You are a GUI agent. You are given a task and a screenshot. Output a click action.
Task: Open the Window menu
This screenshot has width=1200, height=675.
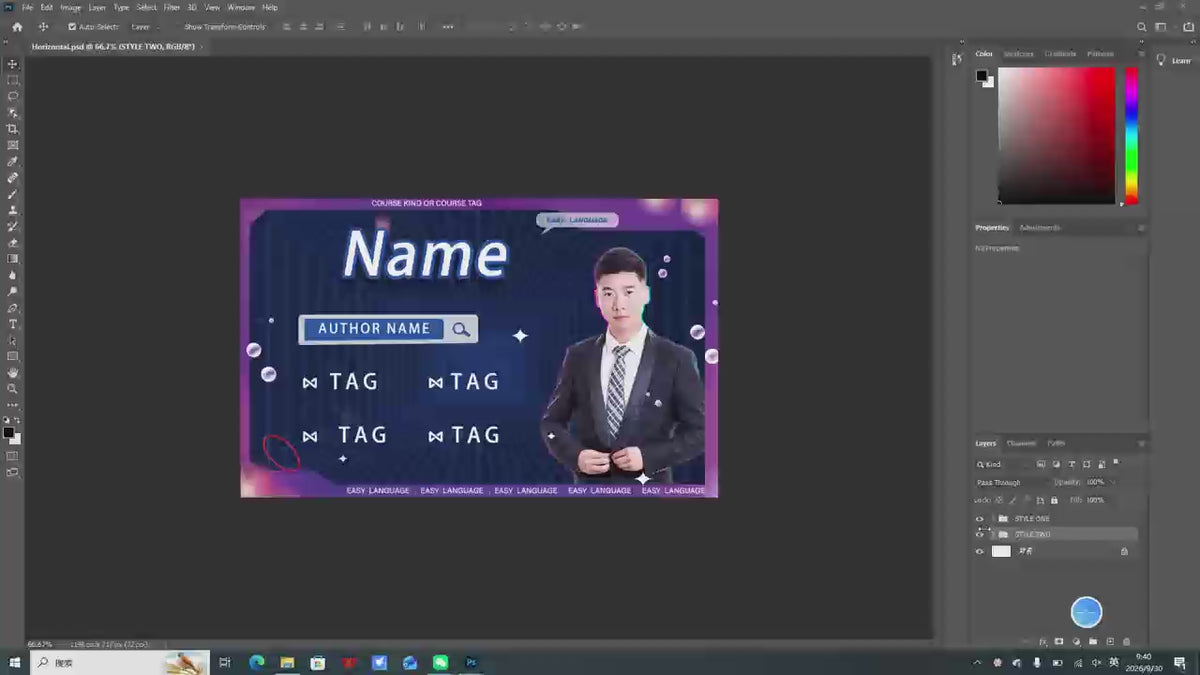click(x=241, y=7)
